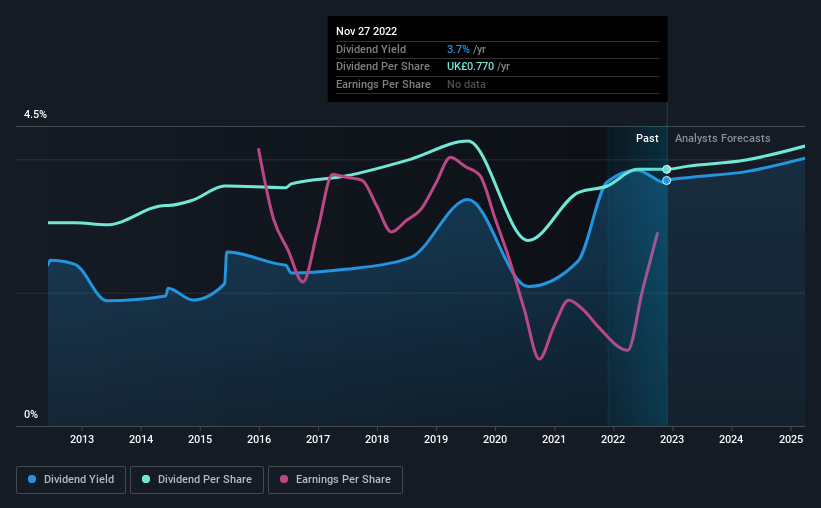Click the 2013 x-axis label
Image resolution: width=821 pixels, height=508 pixels.
pyautogui.click(x=82, y=439)
